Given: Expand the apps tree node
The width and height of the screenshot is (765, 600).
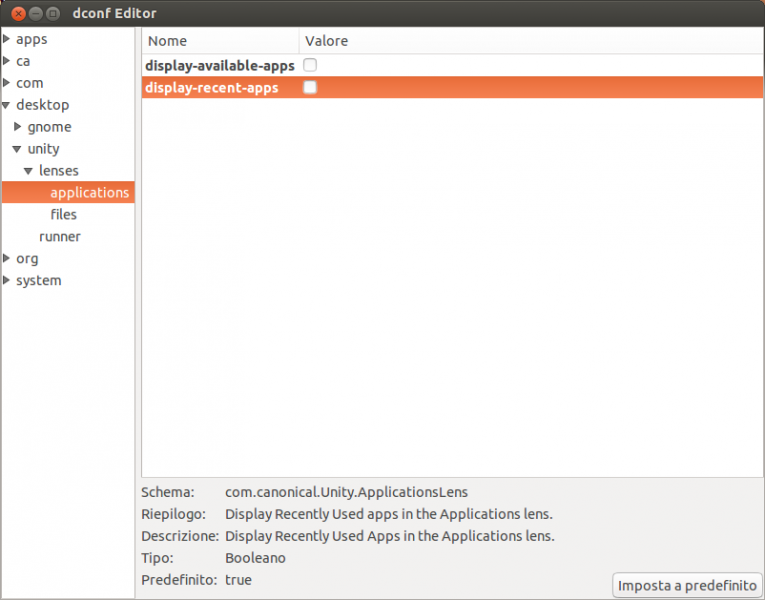Looking at the screenshot, I should coord(6,39).
